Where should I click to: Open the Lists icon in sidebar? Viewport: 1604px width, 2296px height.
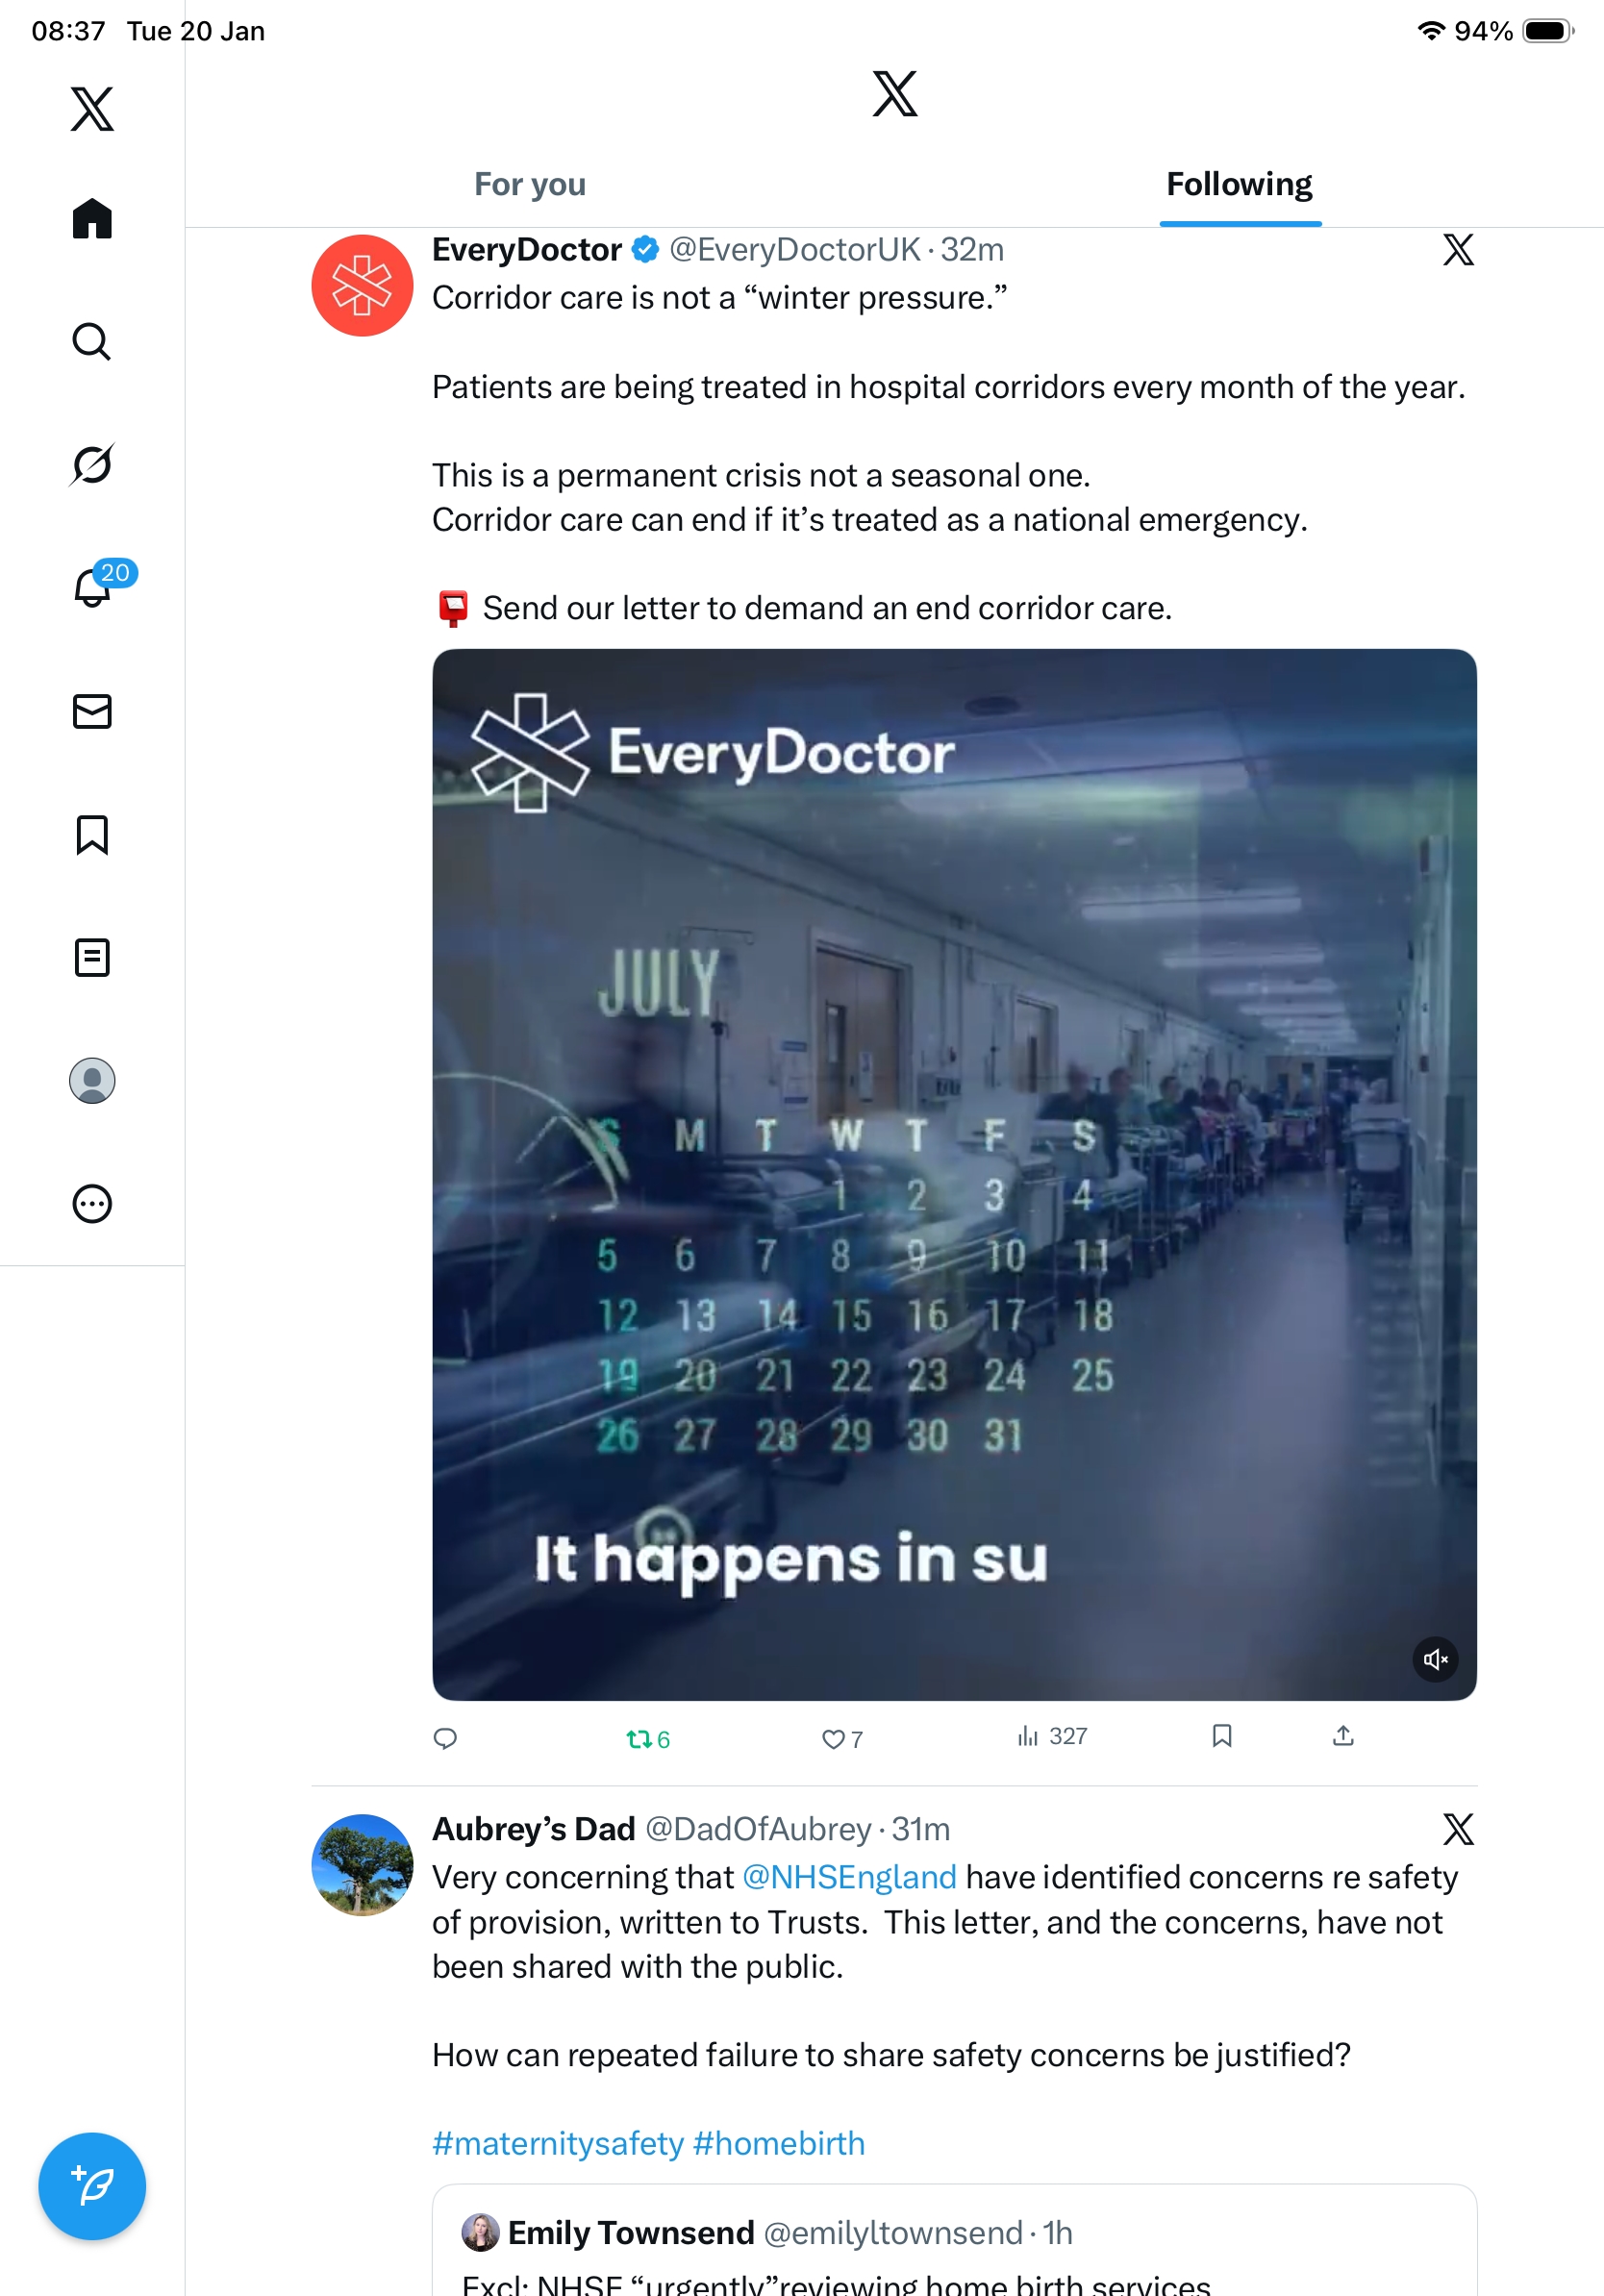tap(92, 958)
